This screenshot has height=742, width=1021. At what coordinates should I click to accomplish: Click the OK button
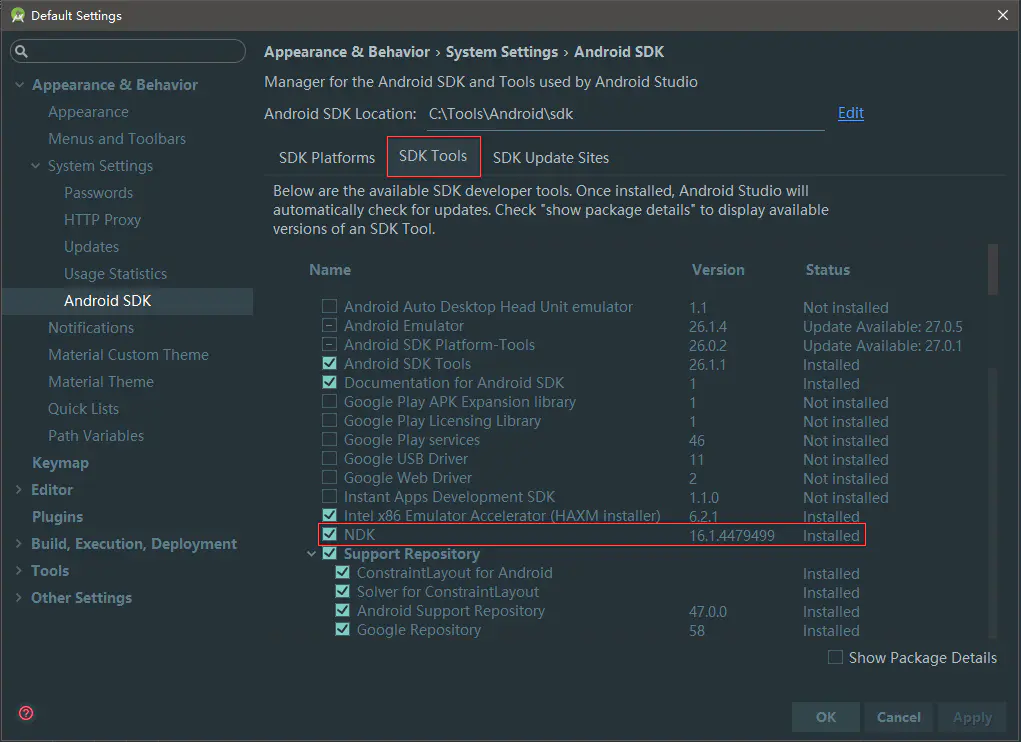pos(826,717)
